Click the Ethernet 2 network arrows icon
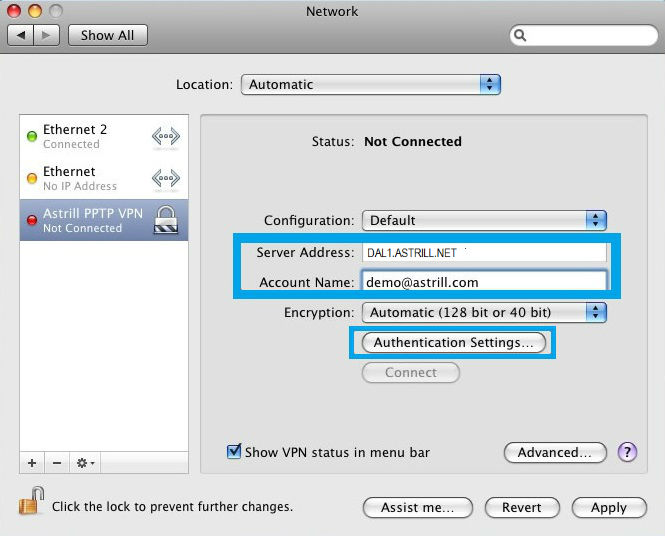Screen dimensions: 665x536 [x=166, y=137]
